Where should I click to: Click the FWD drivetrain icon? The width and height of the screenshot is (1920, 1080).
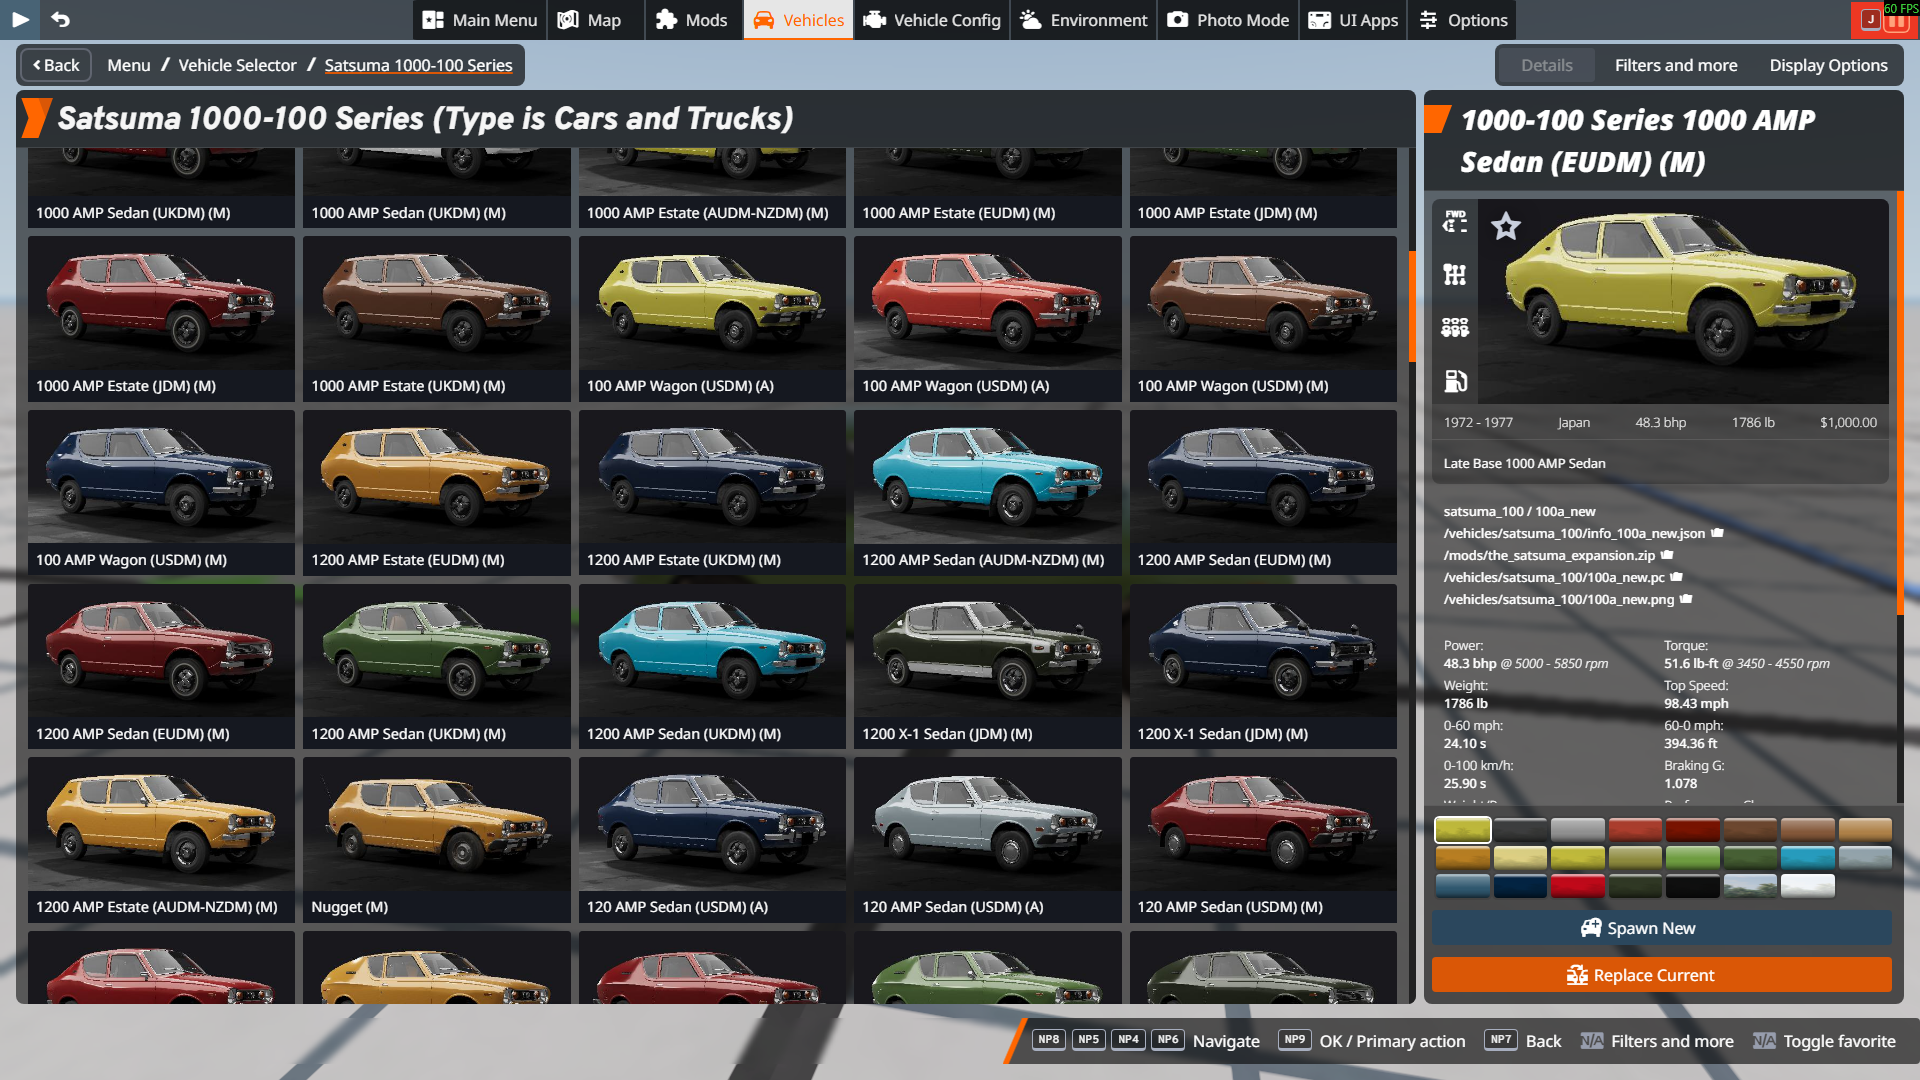tap(1455, 221)
